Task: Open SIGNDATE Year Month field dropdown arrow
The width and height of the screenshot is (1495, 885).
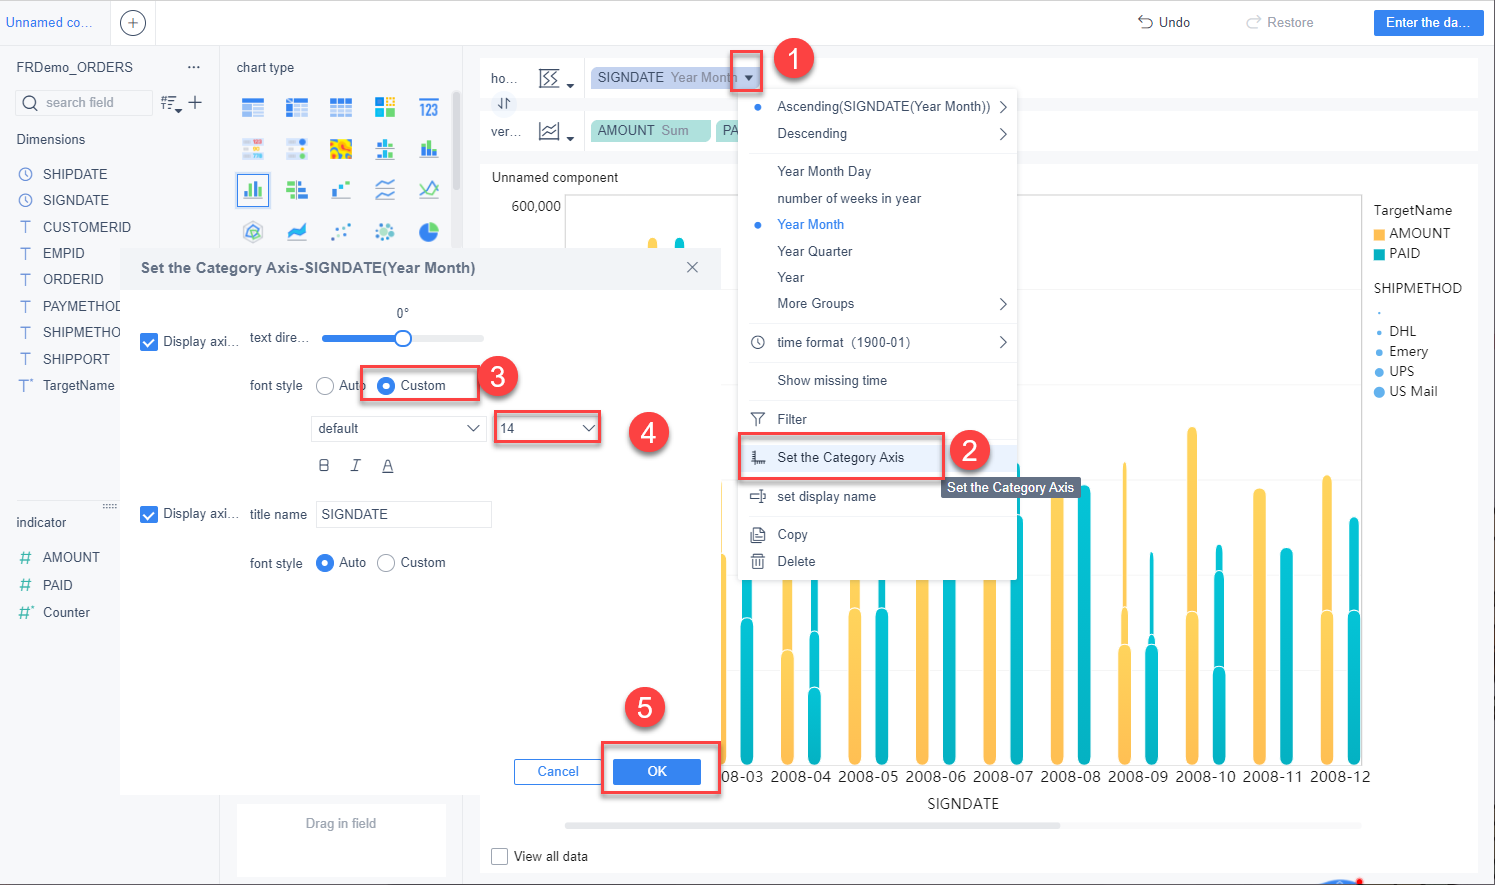Action: [x=748, y=78]
